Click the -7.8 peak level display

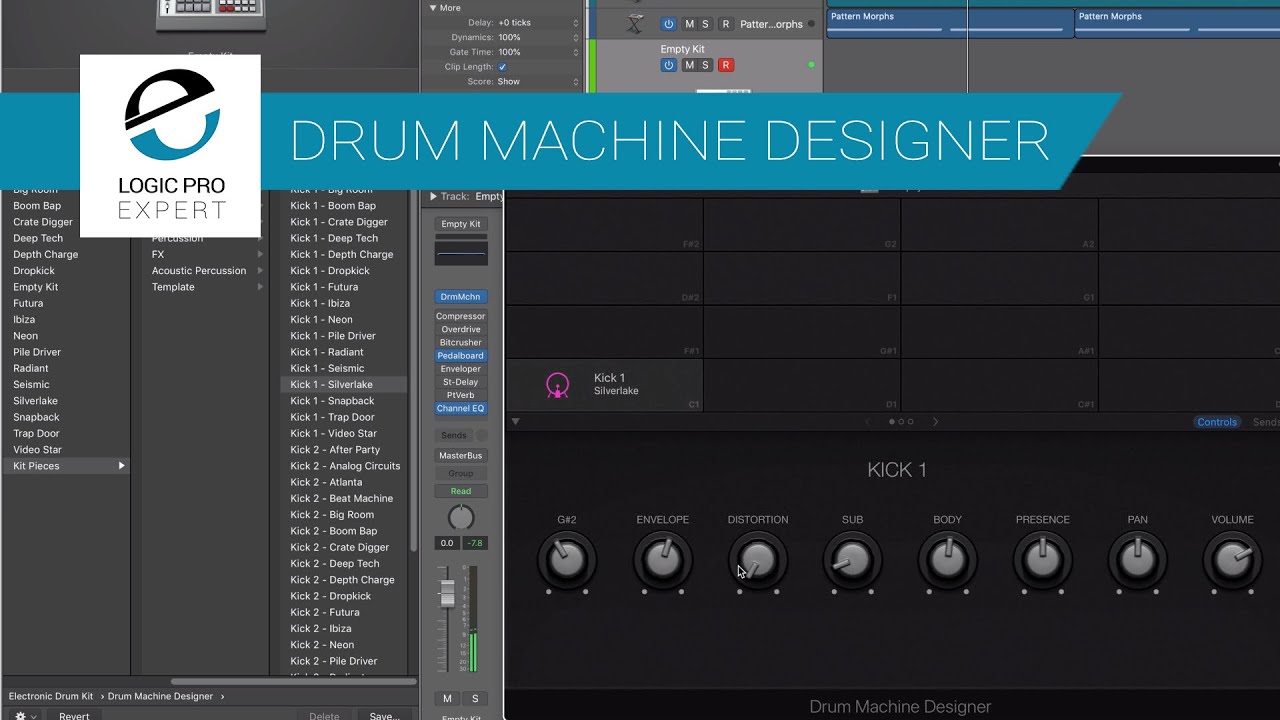click(x=475, y=543)
